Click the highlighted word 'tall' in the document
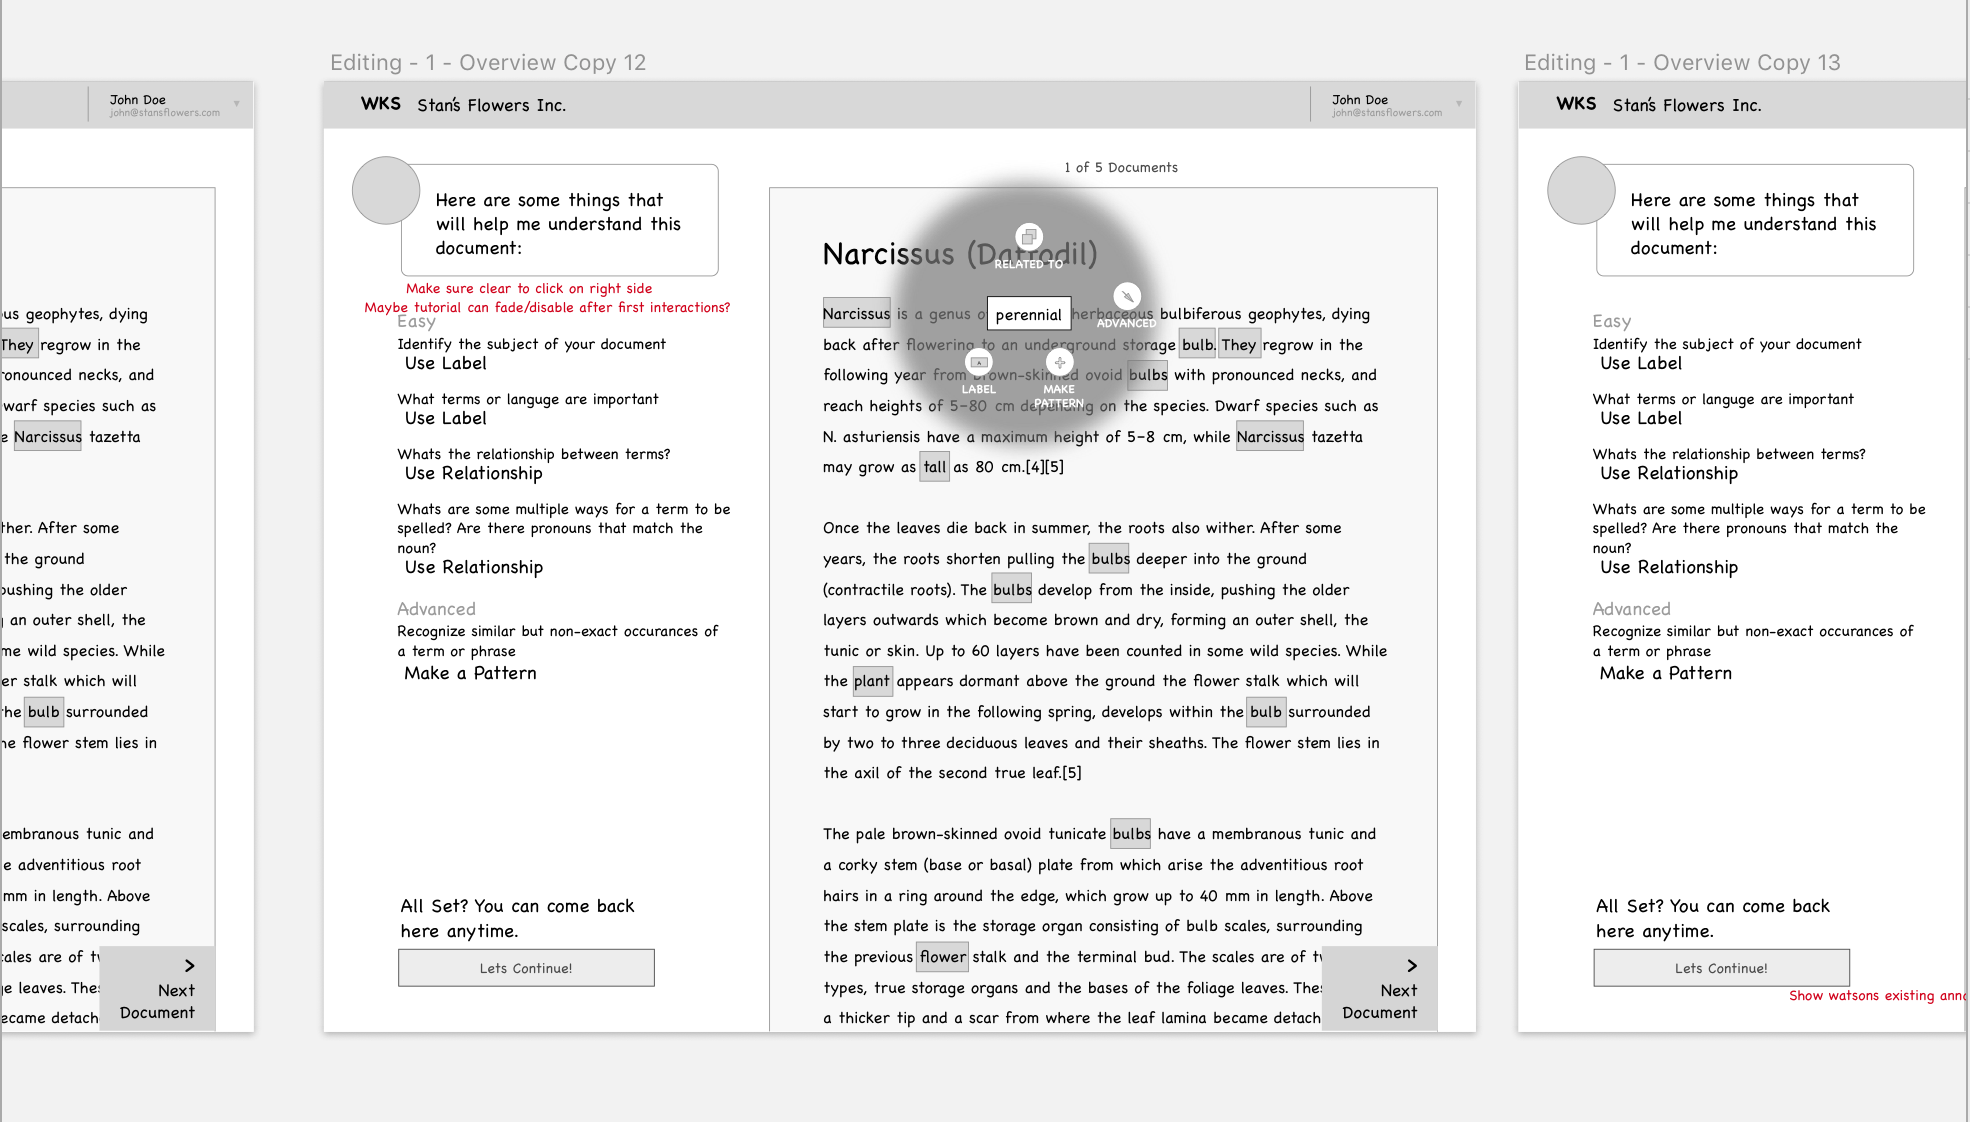This screenshot has width=1970, height=1122. click(x=934, y=467)
